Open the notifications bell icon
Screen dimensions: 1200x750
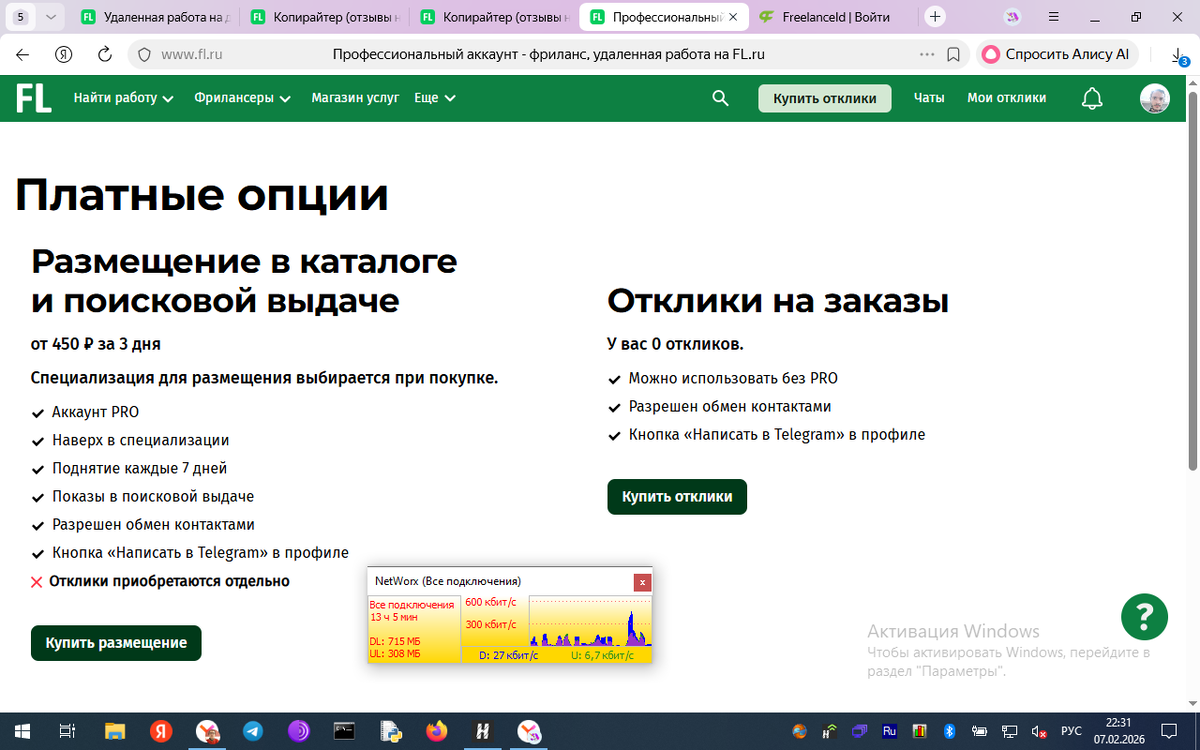click(x=1093, y=98)
